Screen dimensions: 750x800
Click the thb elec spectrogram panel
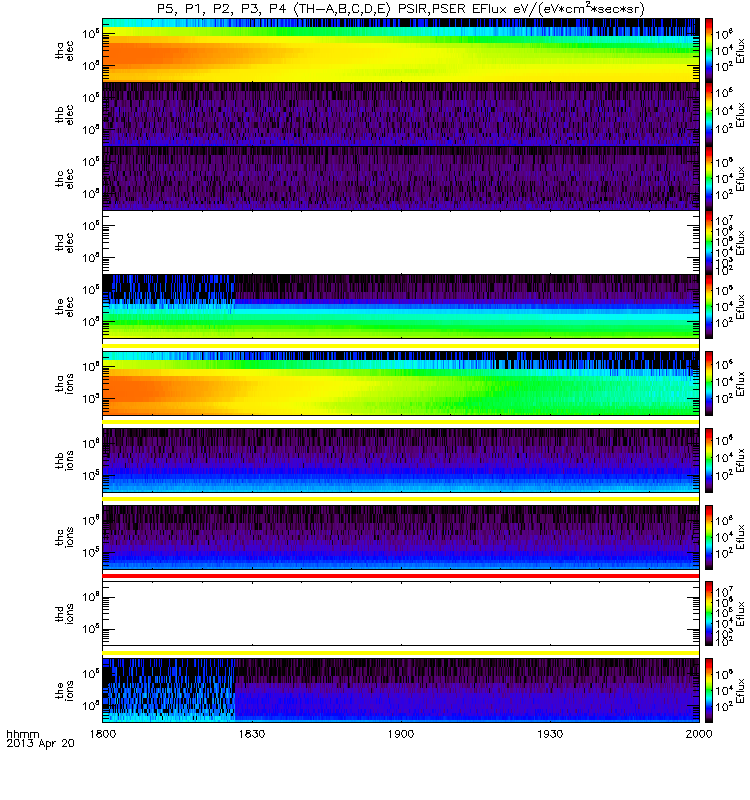[x=401, y=114]
